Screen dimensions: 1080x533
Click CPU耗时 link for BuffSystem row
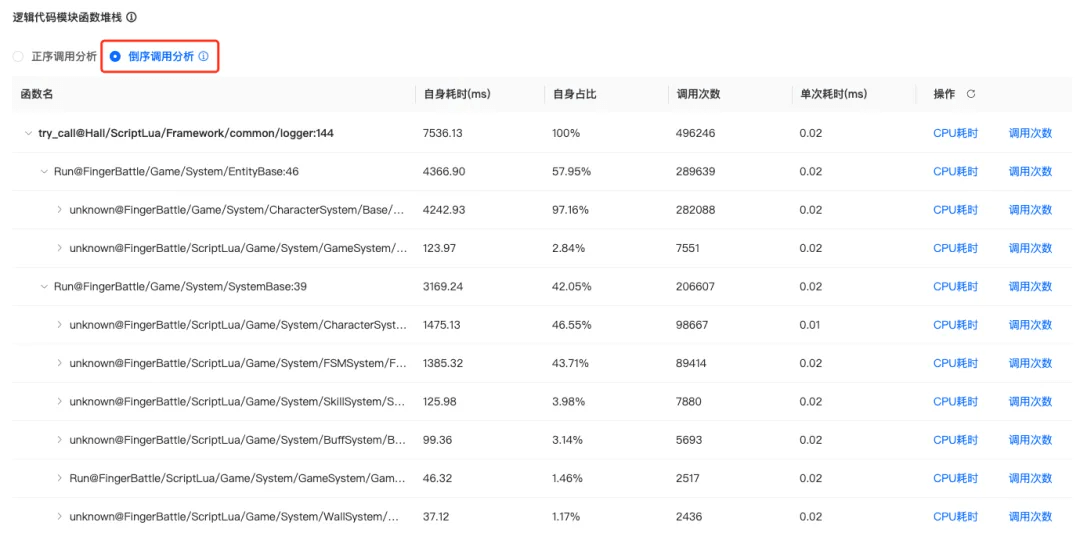955,440
